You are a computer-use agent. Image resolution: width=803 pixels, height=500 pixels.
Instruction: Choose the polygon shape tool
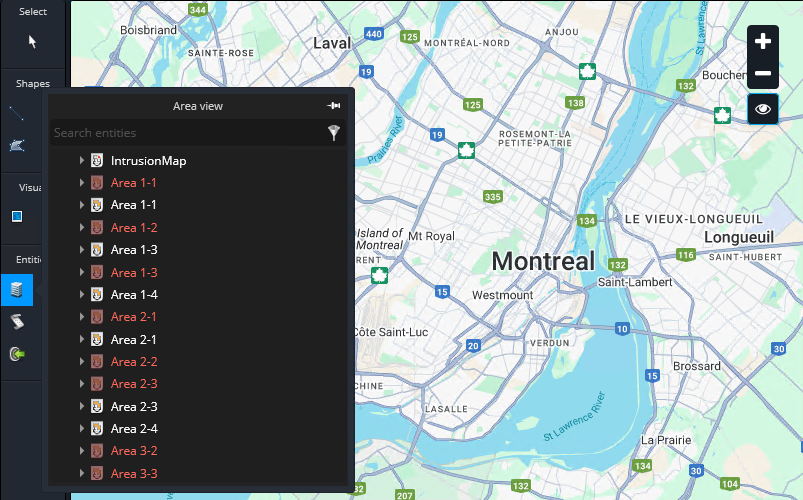point(17,146)
